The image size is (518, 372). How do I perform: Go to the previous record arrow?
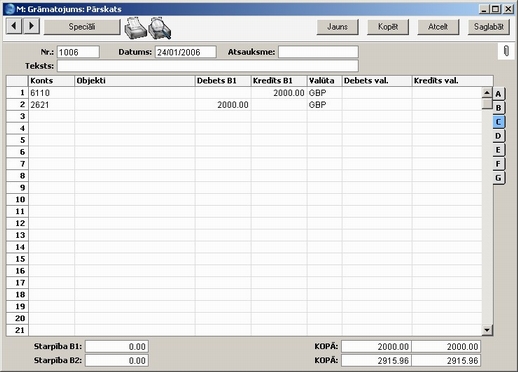click(14, 26)
